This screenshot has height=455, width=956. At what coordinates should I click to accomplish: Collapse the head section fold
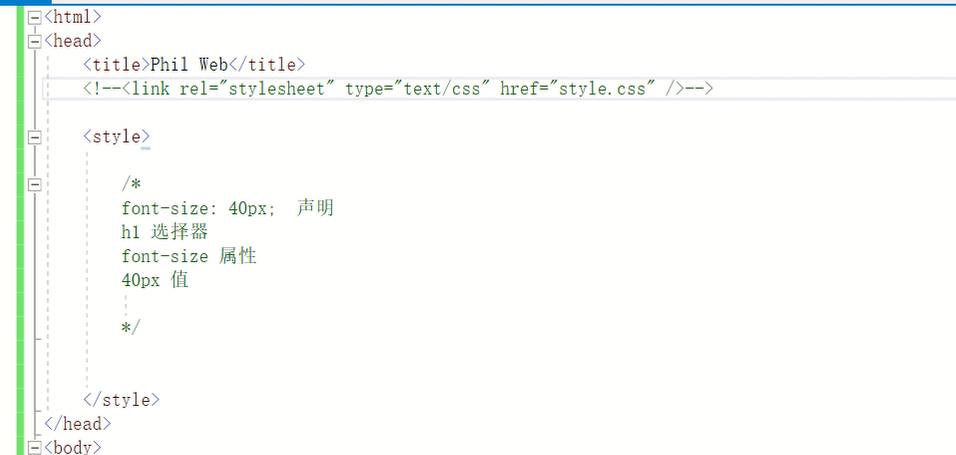[x=35, y=42]
